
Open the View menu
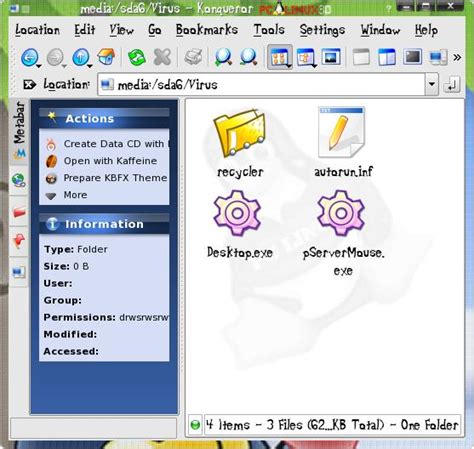[x=122, y=30]
